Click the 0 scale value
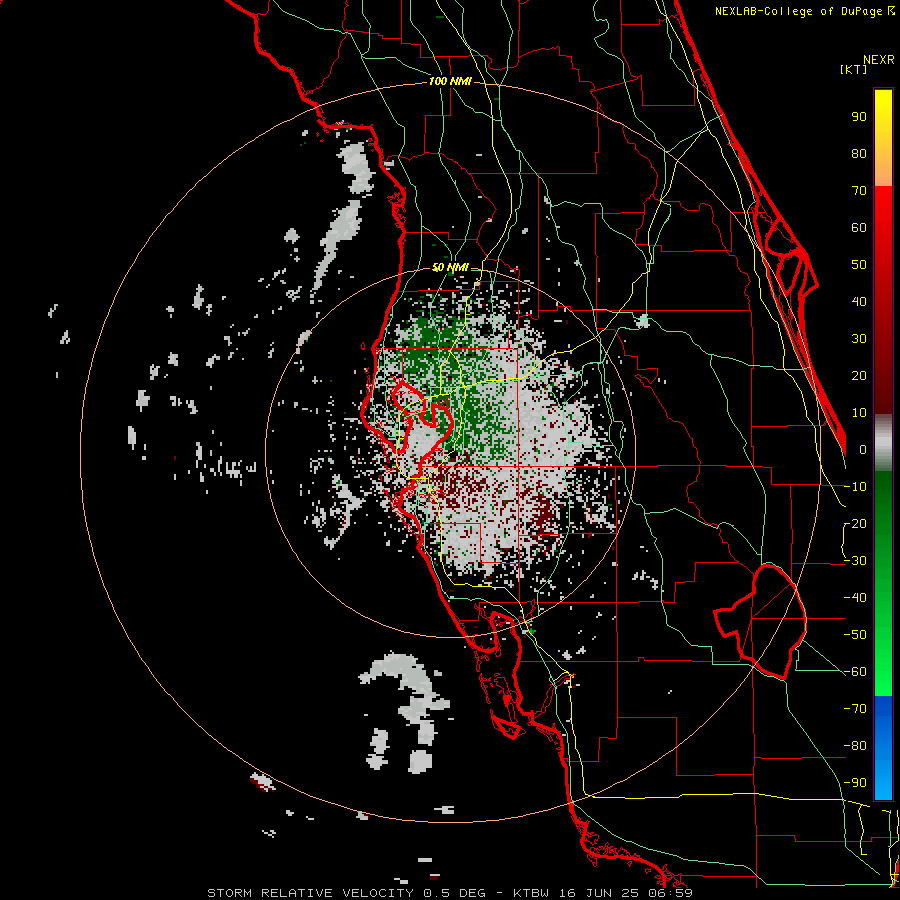 click(863, 449)
